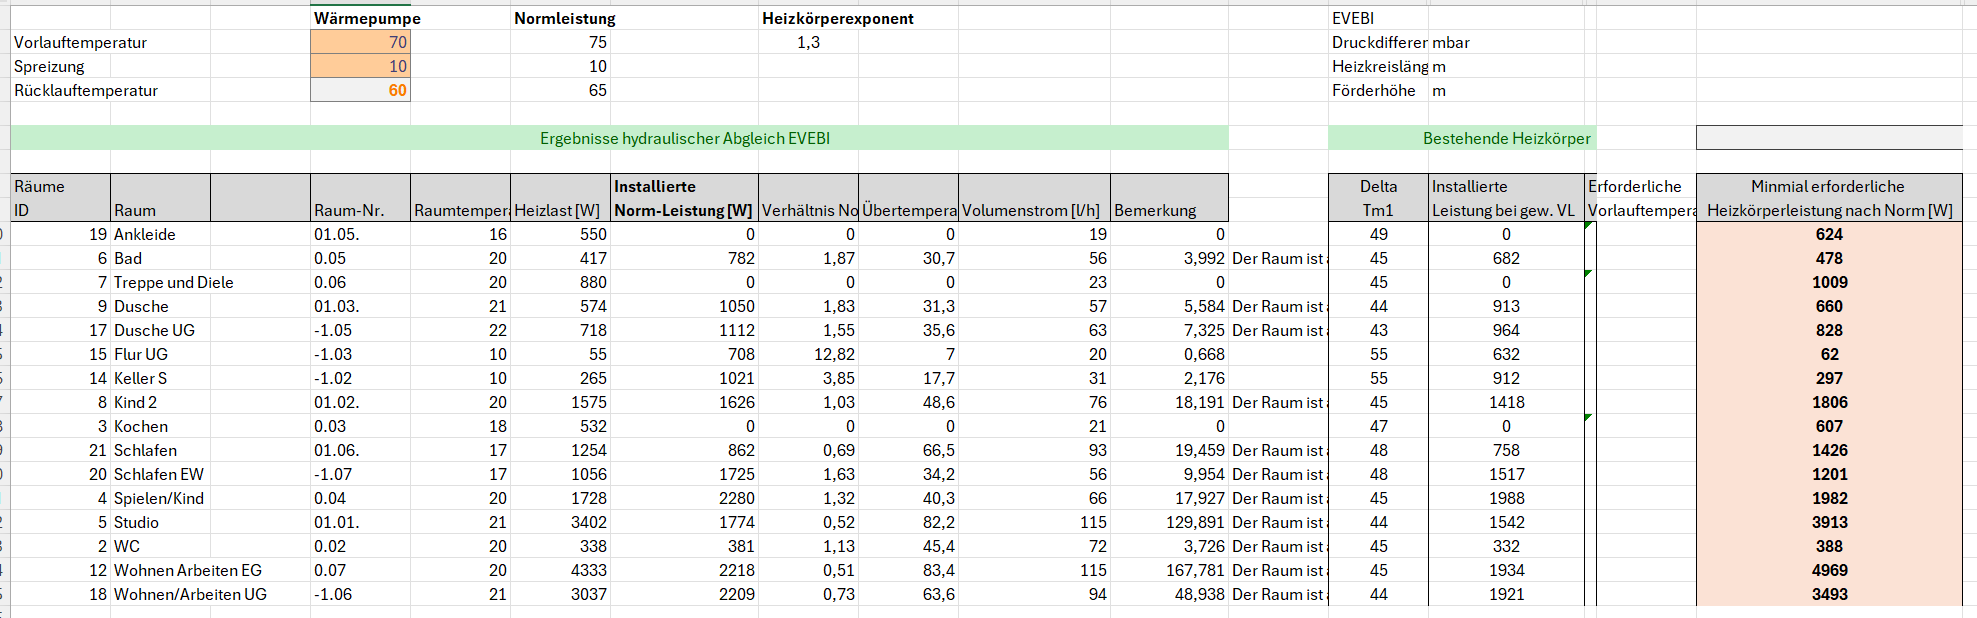
Task: Select the Installierte Norm-Leistung [W] column header
Action: 684,198
